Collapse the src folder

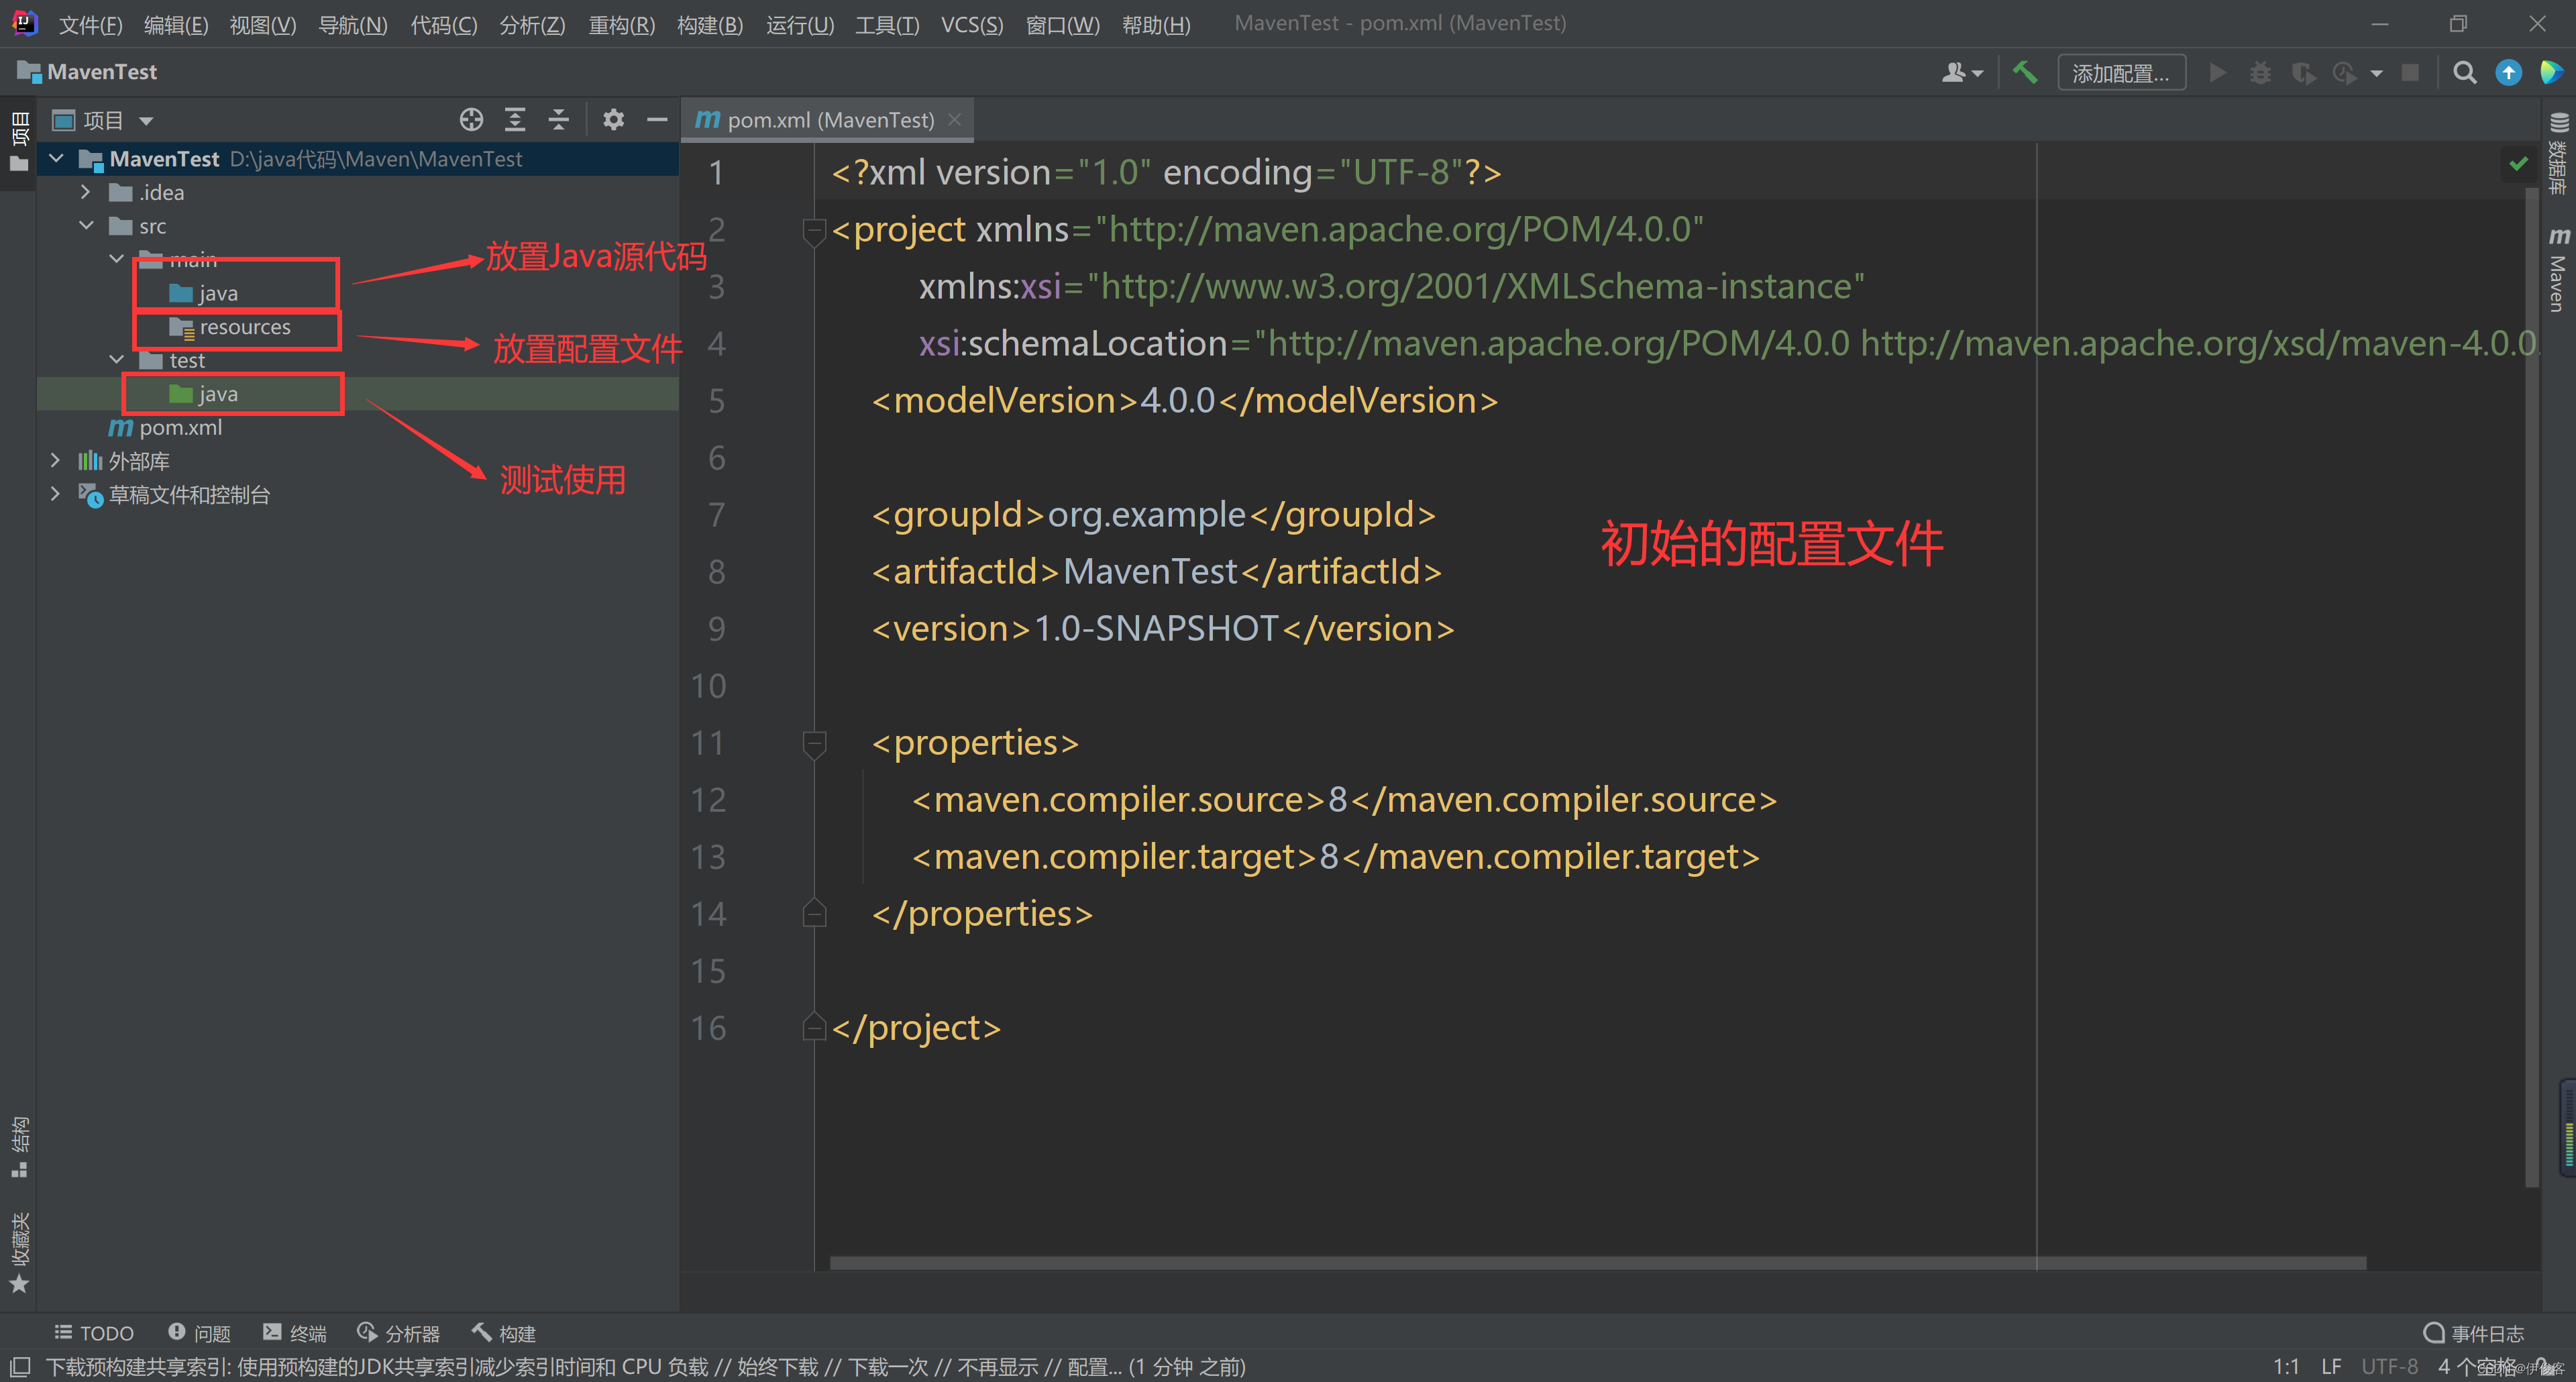pyautogui.click(x=86, y=226)
